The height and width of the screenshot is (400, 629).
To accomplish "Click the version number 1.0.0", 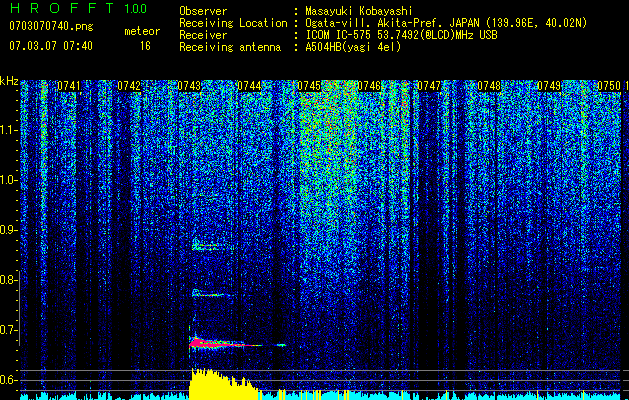I will (135, 9).
